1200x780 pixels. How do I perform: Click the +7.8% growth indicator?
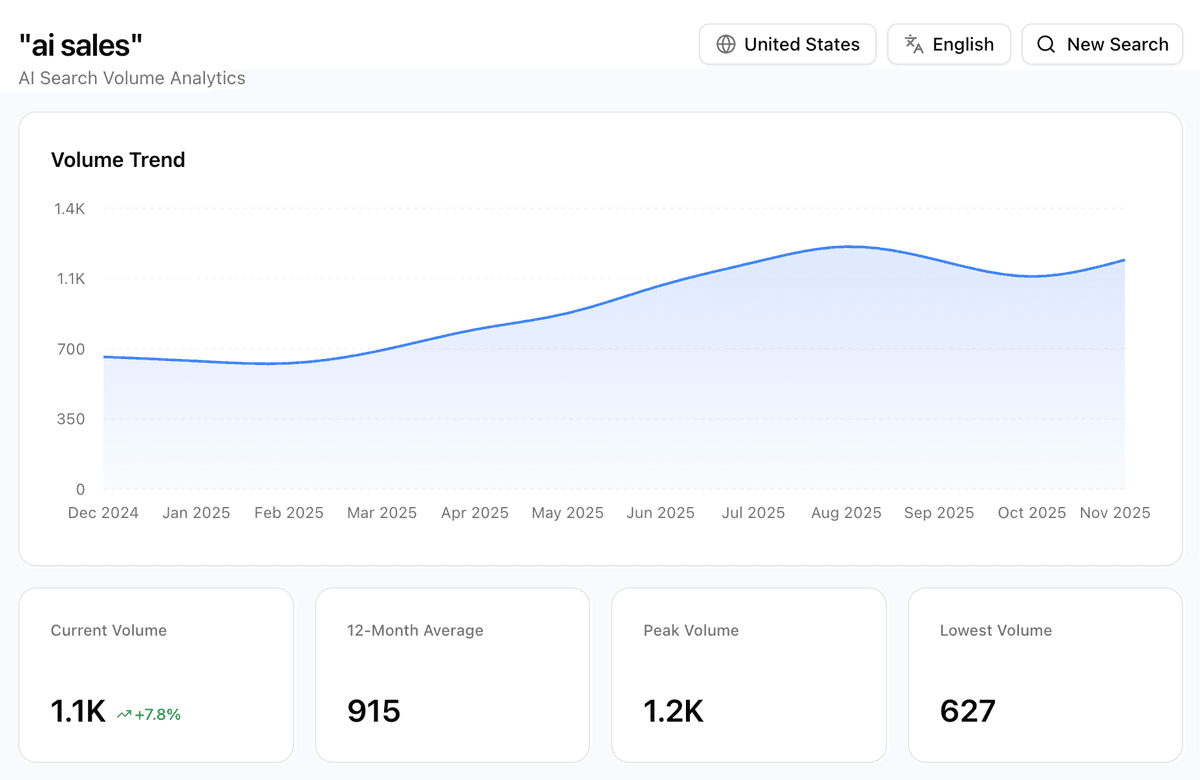(x=156, y=714)
